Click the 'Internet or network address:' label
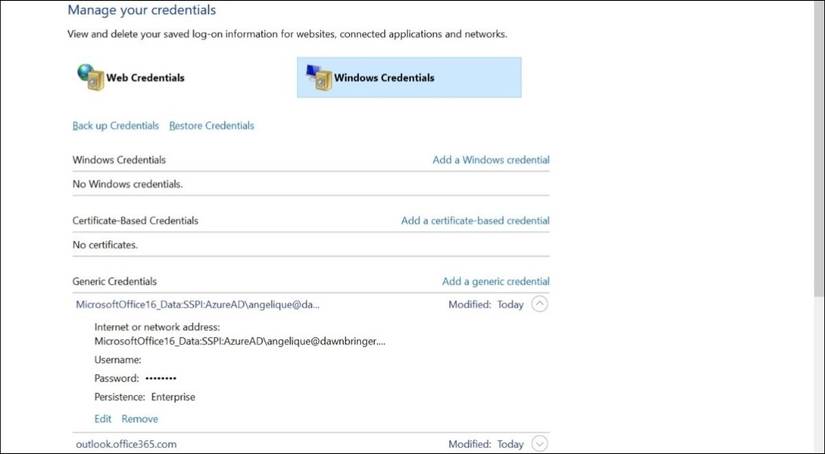 point(157,327)
